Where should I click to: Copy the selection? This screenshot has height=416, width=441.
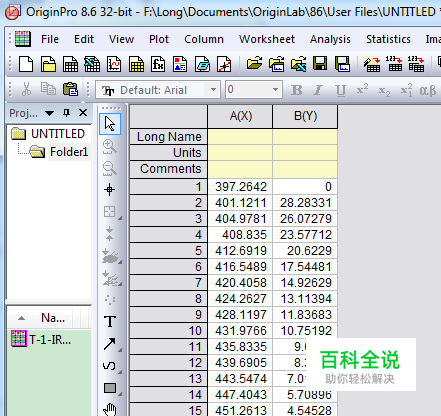tap(48, 89)
